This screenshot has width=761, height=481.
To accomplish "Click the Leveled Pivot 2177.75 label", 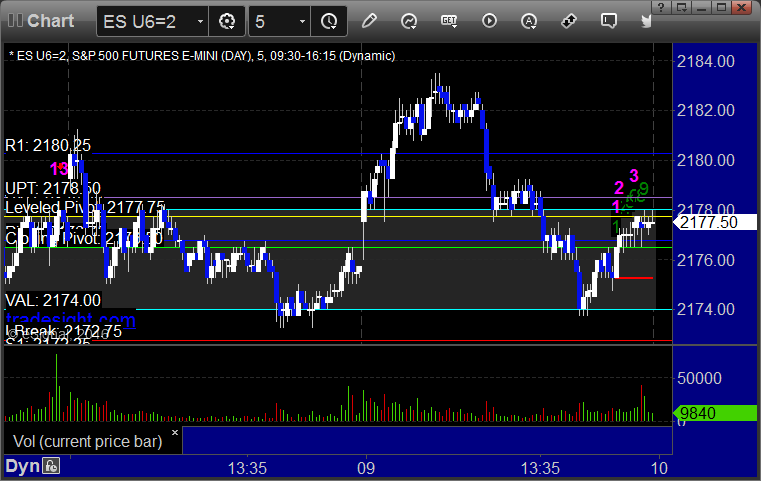I will [85, 208].
